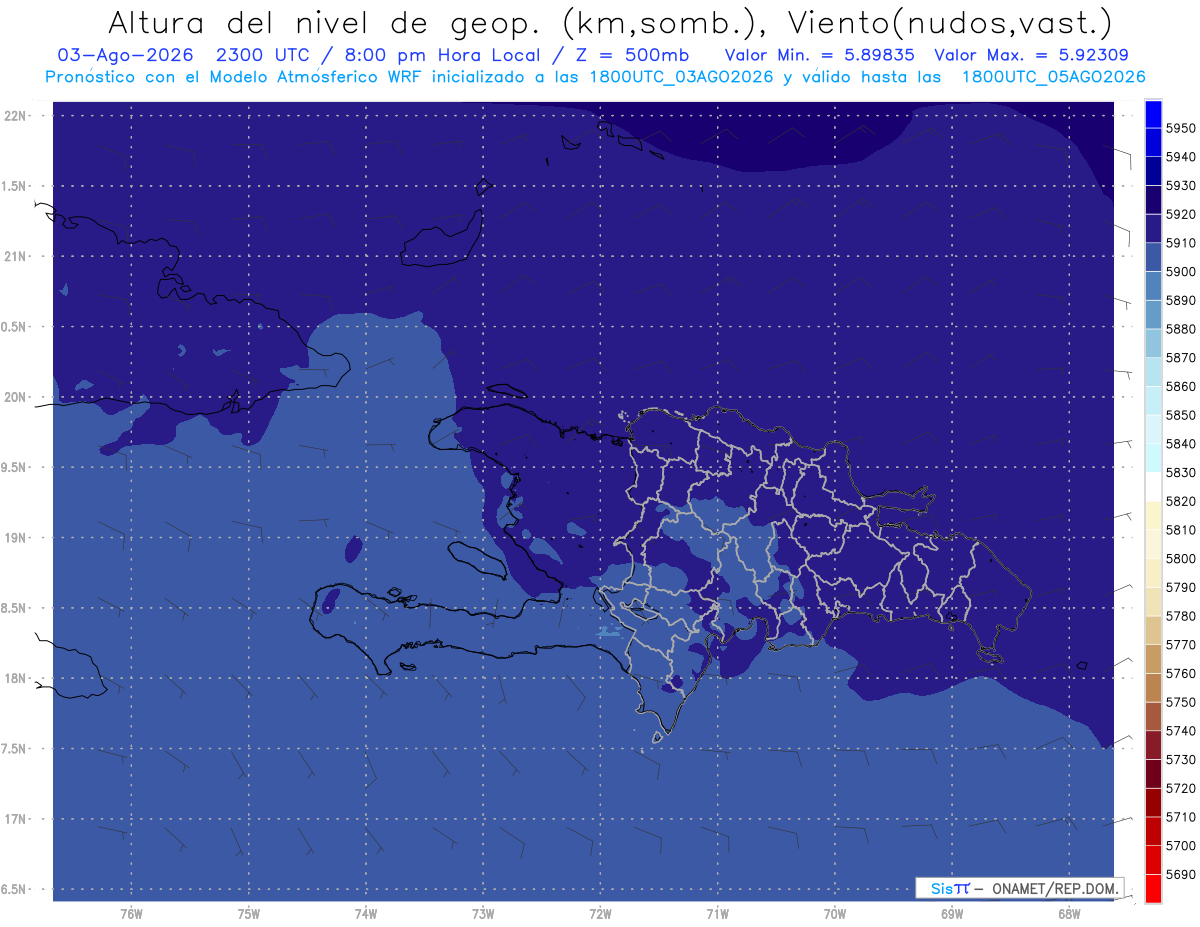Image resolution: width=1200 pixels, height=927 pixels.
Task: Click the colorbar value 5900
Action: [1181, 271]
